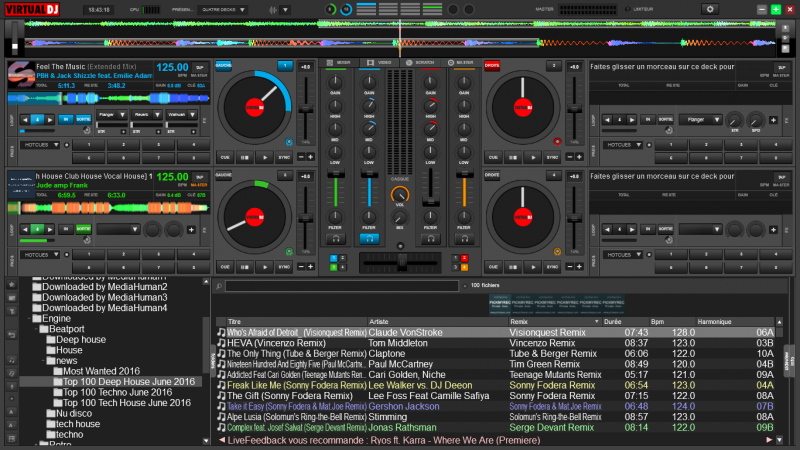Toggle the GAUCHE crossfader assign on deck 1
Viewport: 800px width, 450px height.
tap(224, 65)
